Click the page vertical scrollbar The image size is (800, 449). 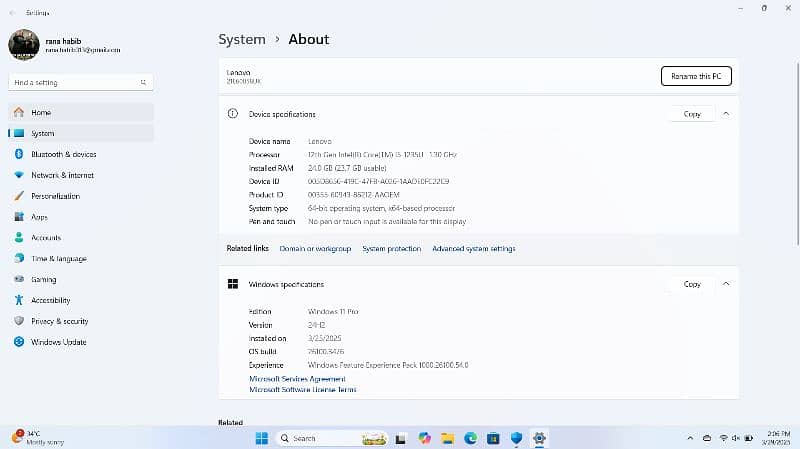coord(797,153)
